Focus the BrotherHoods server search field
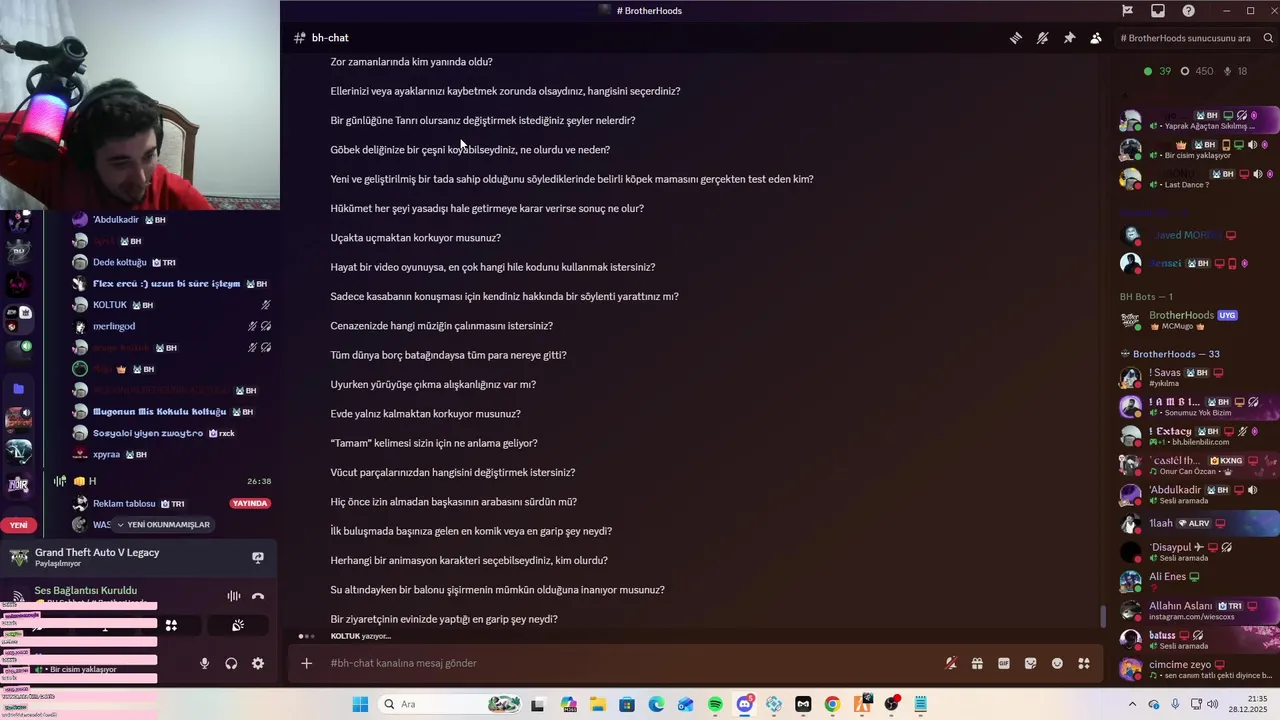 [x=1196, y=38]
